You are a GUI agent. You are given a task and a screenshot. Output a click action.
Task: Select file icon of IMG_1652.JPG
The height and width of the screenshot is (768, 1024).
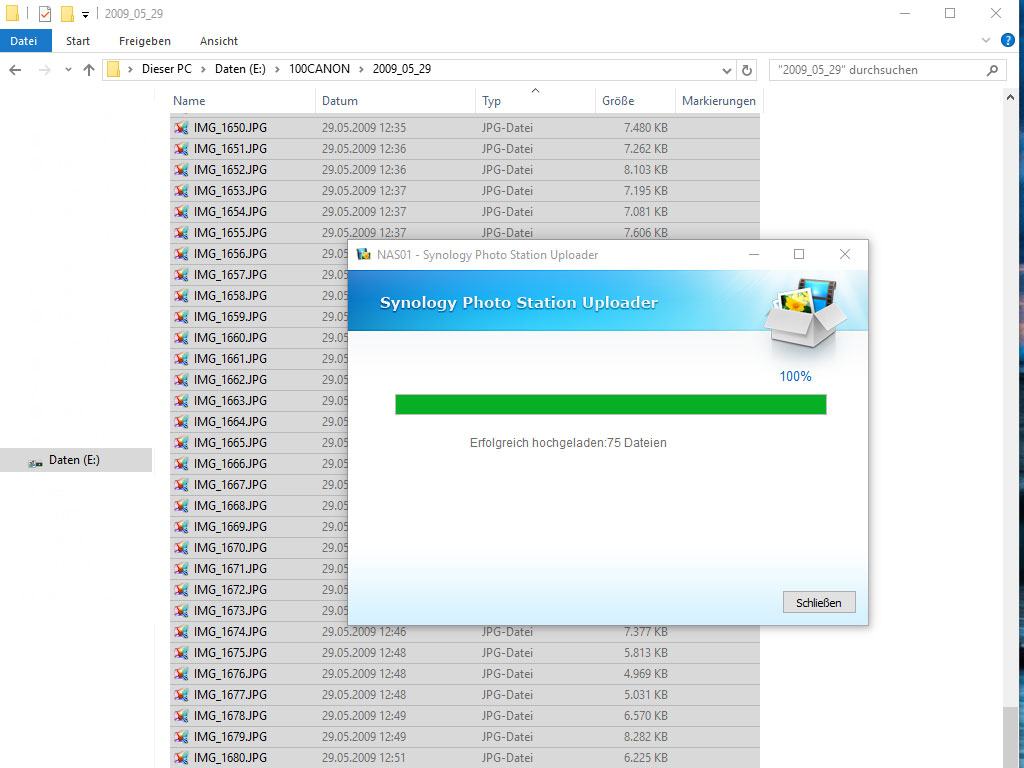181,169
